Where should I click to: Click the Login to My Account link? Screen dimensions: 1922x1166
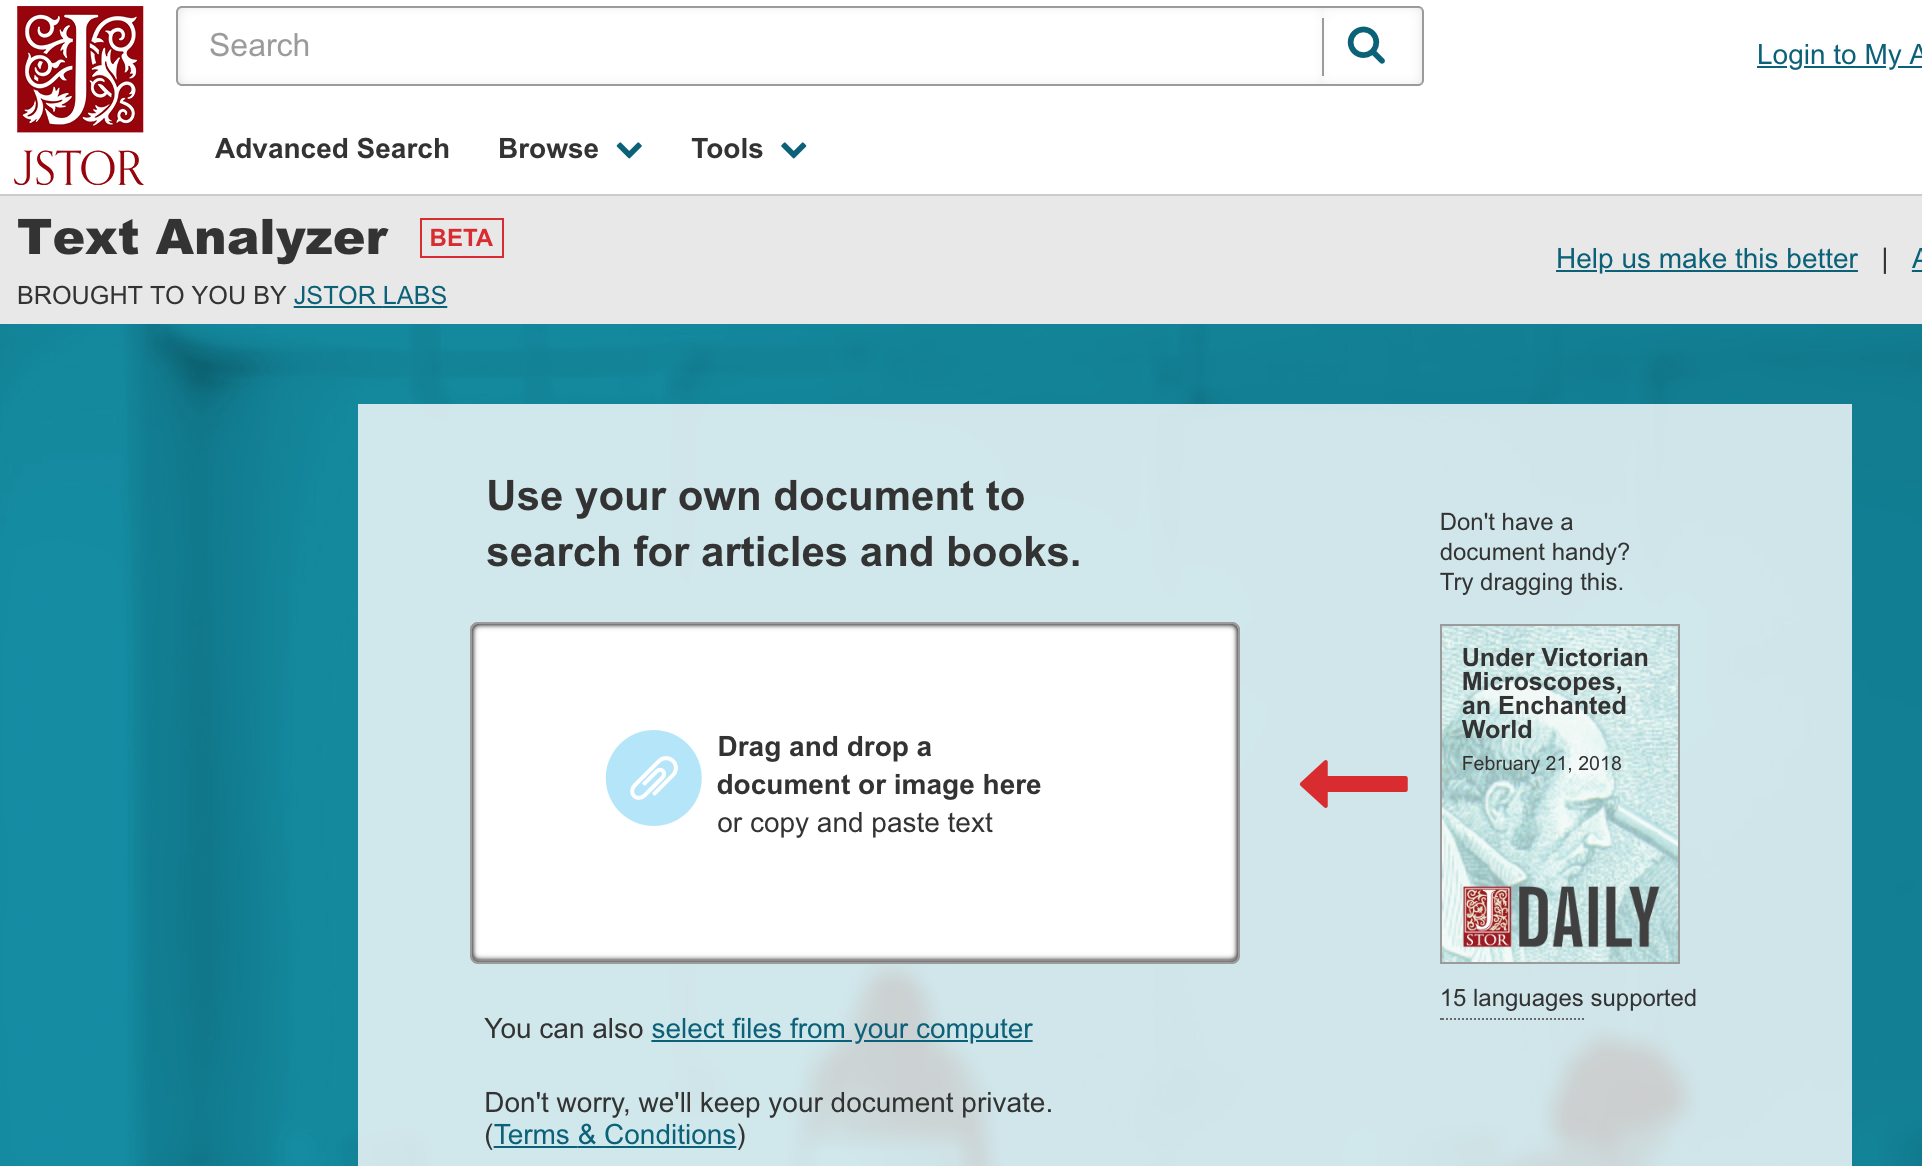point(1840,54)
